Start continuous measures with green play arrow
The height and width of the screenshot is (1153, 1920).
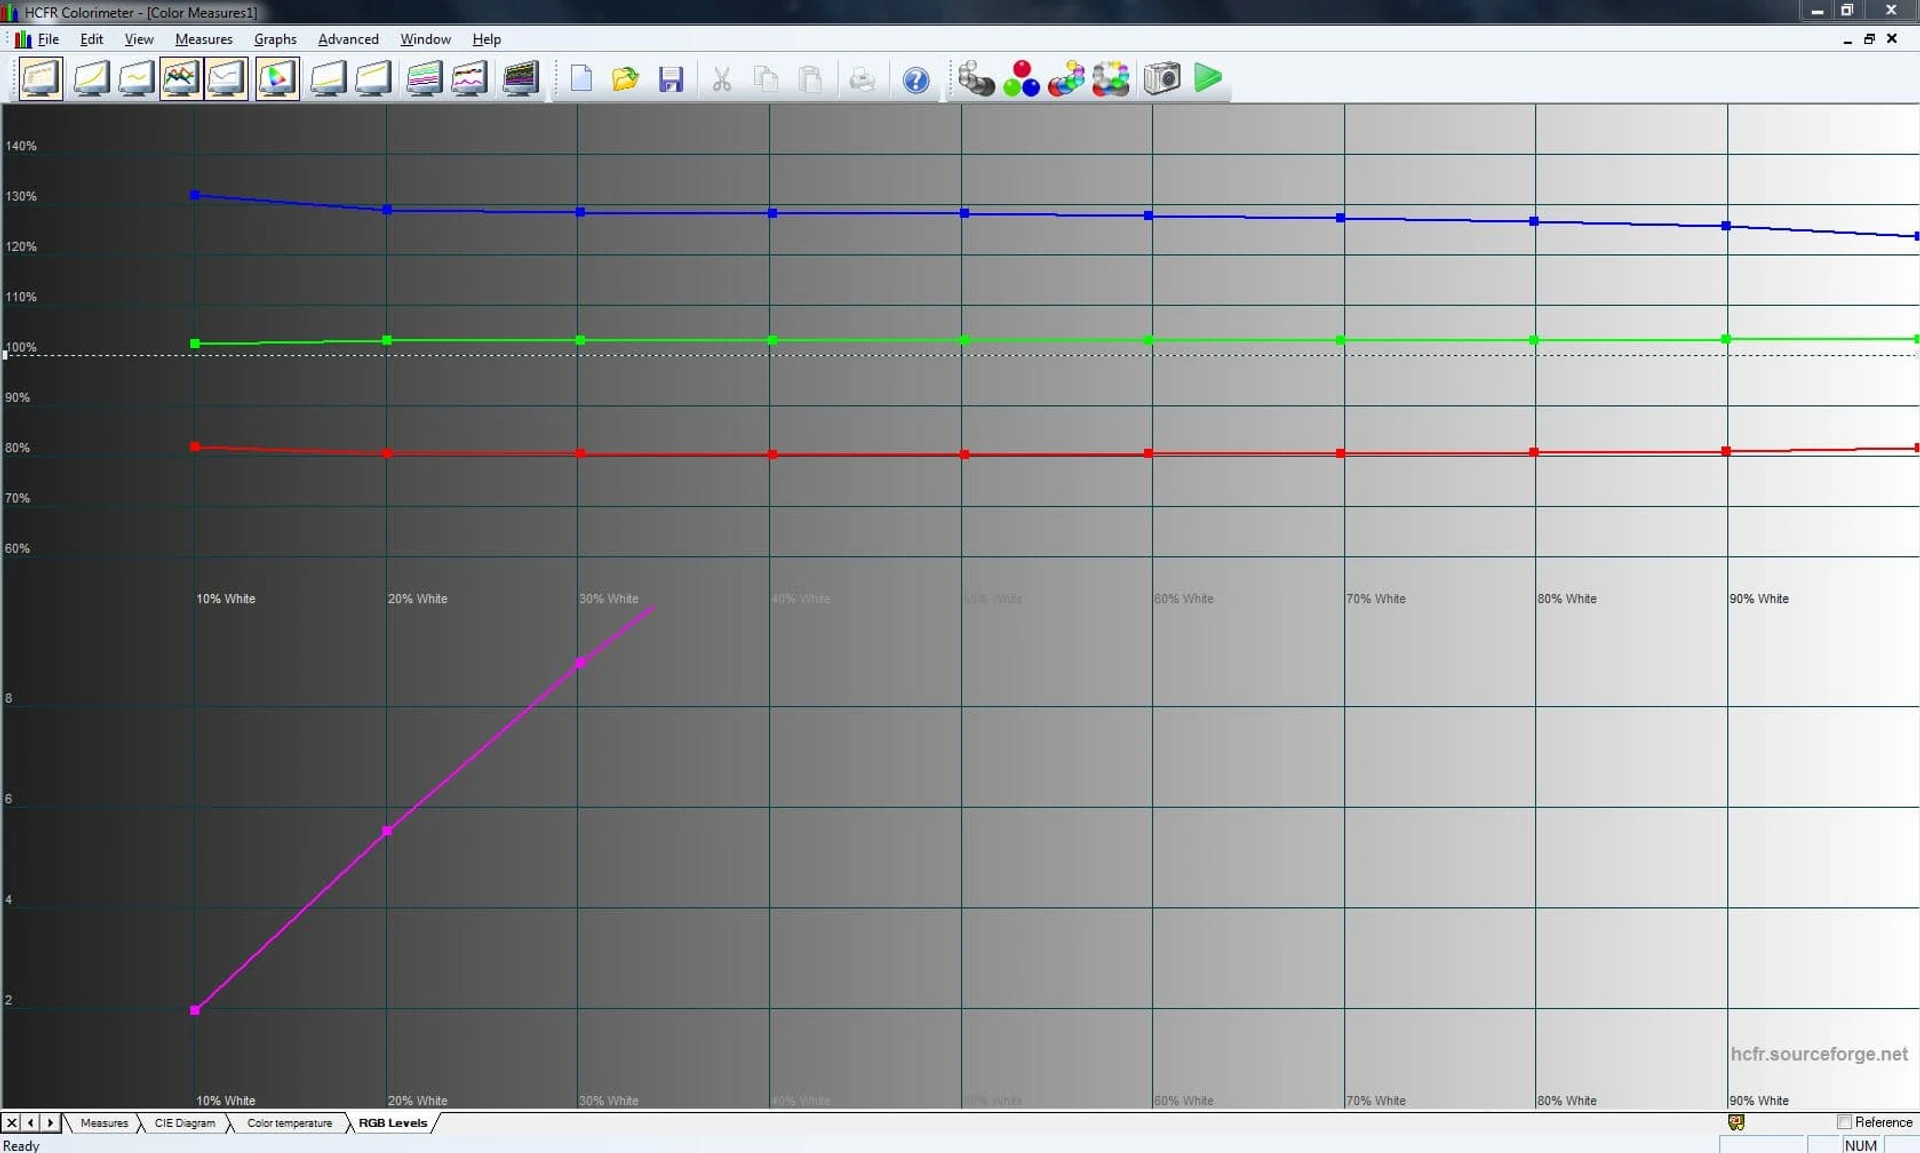pos(1208,78)
